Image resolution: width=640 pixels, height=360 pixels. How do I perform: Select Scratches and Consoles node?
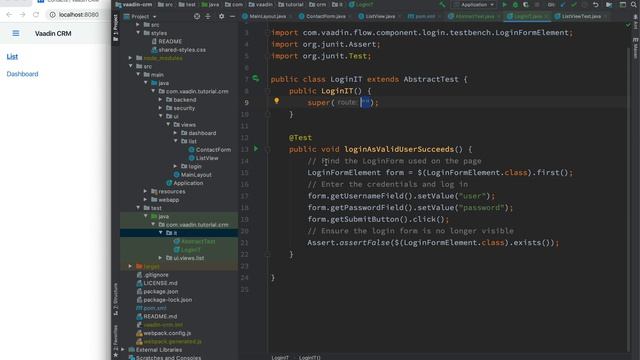pos(164,358)
